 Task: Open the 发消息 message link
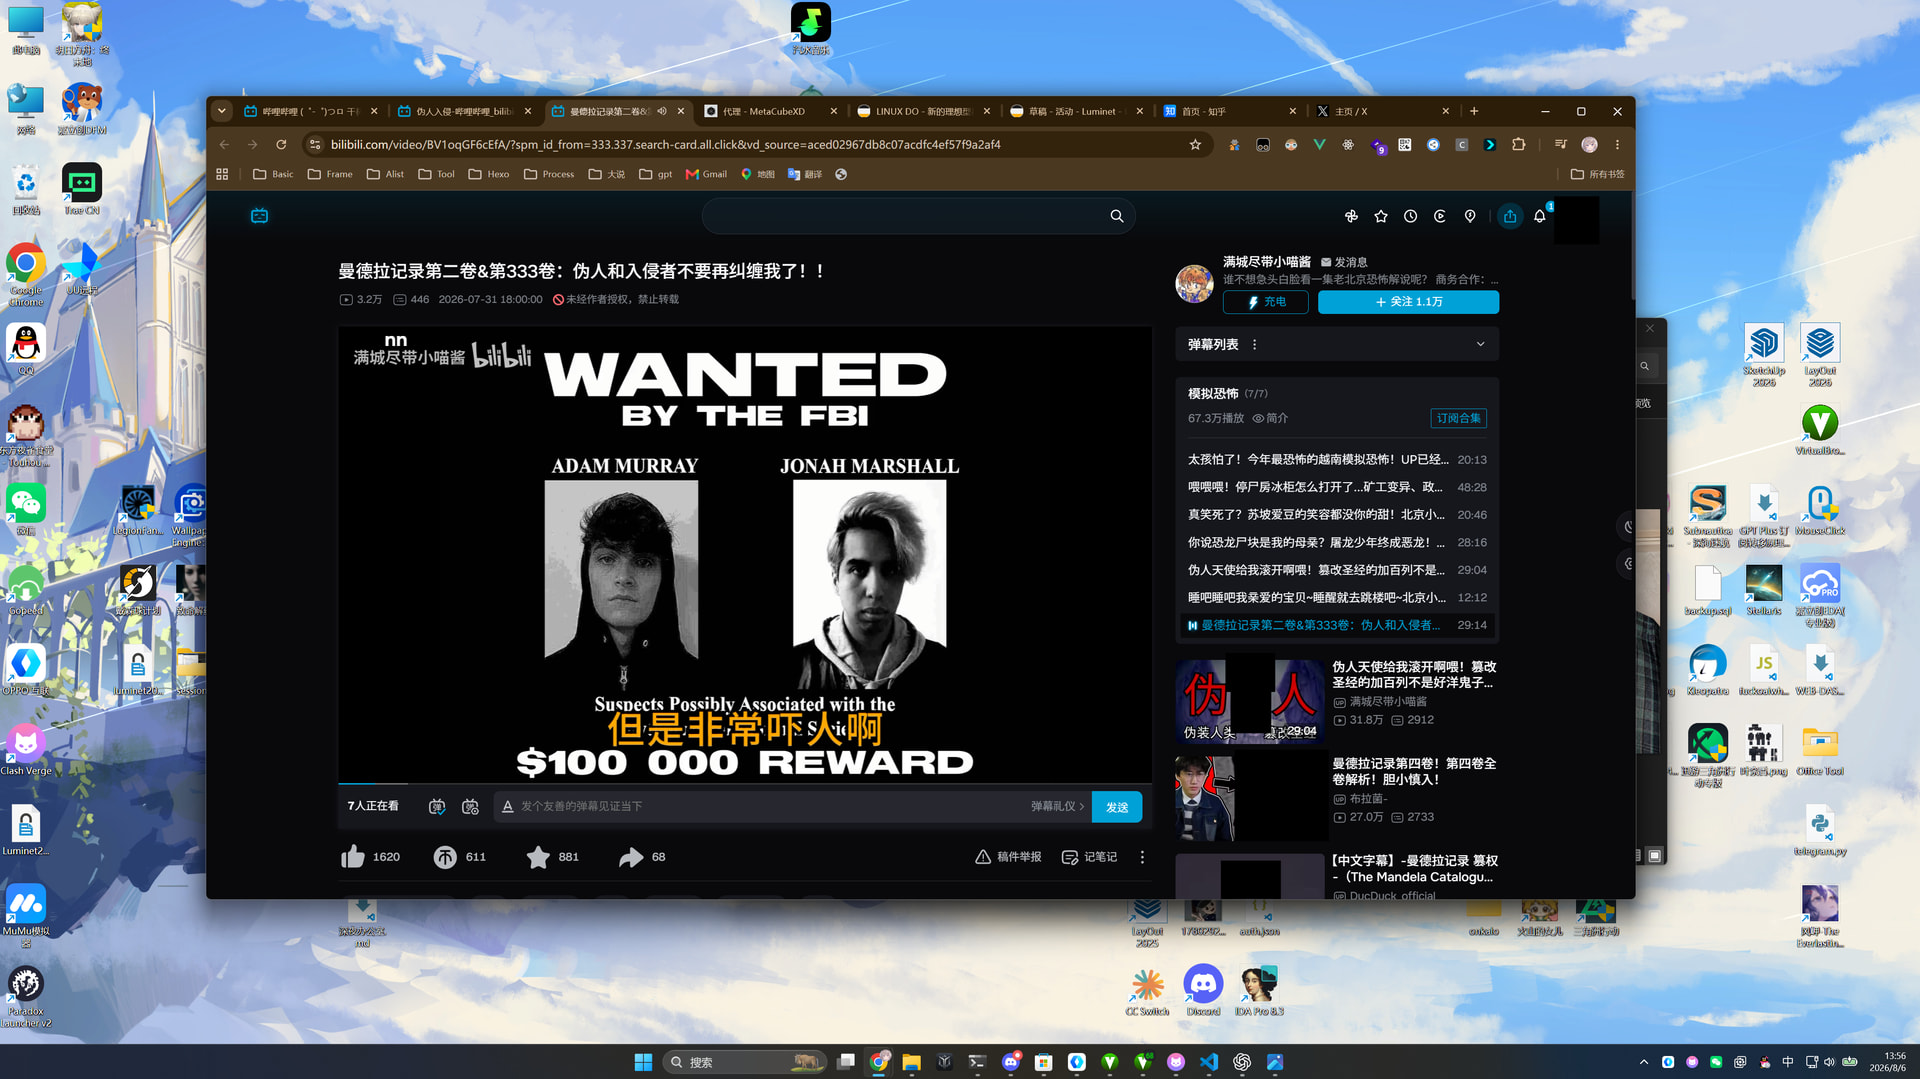pyautogui.click(x=1344, y=262)
